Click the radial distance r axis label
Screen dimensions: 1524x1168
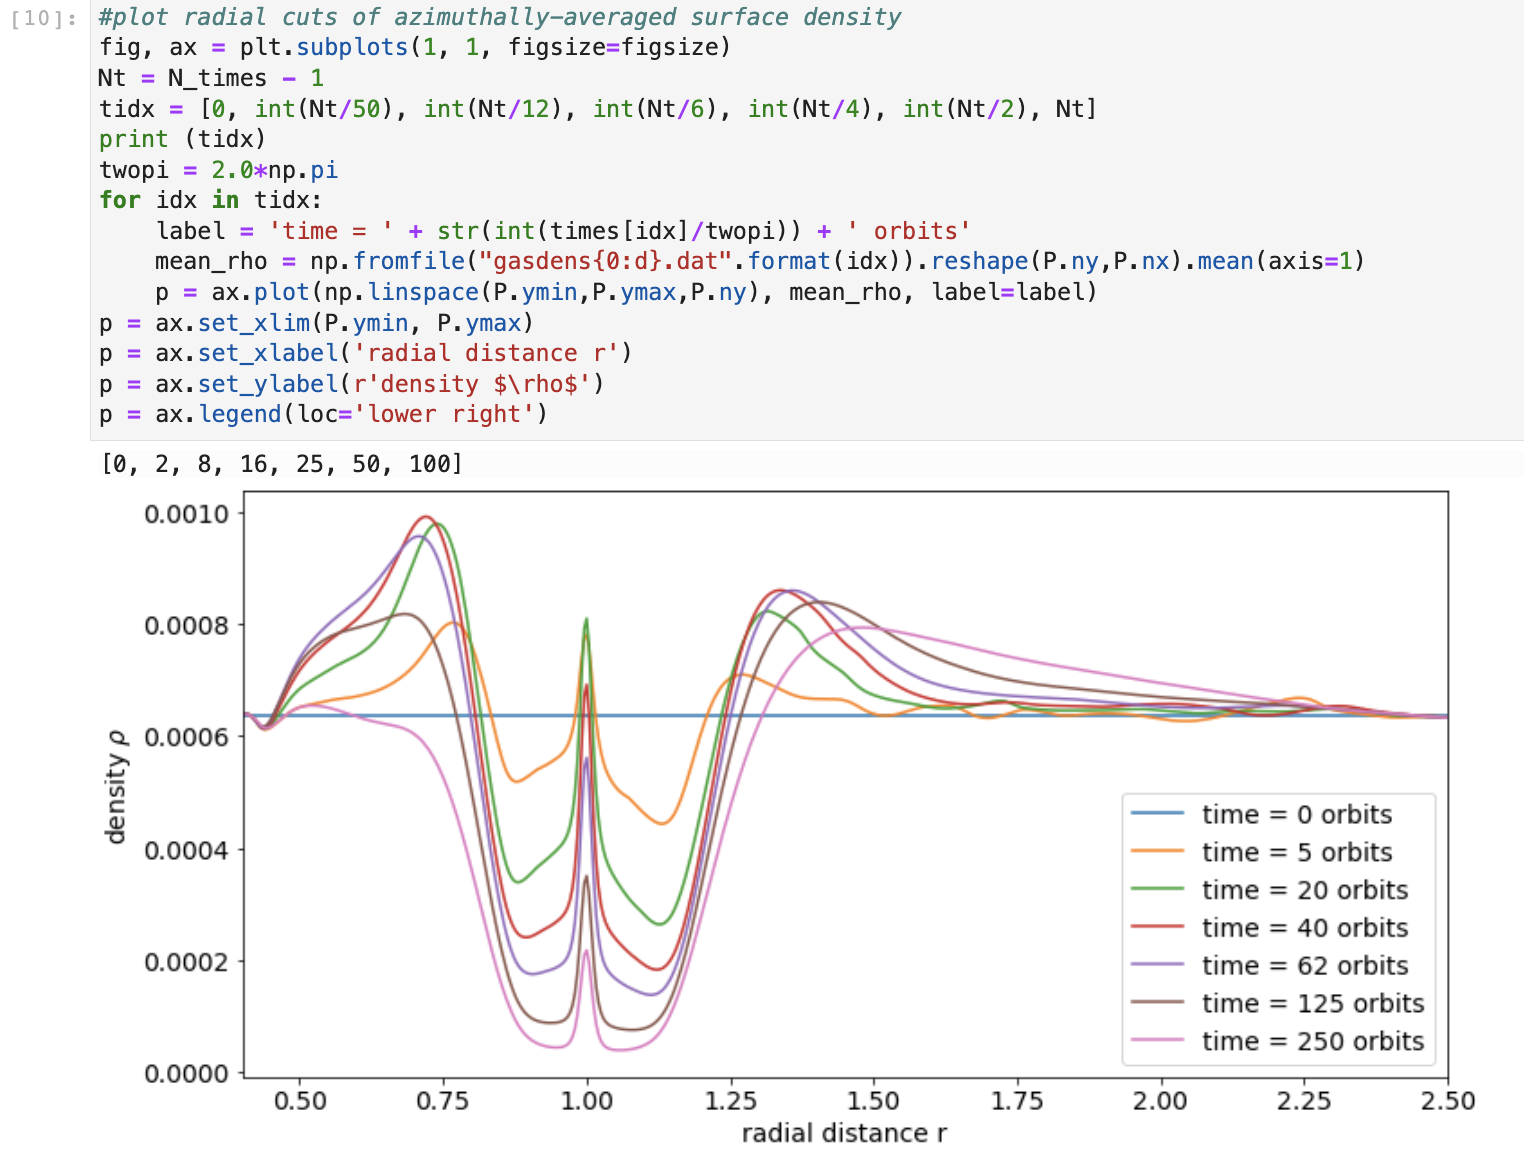tap(843, 1133)
